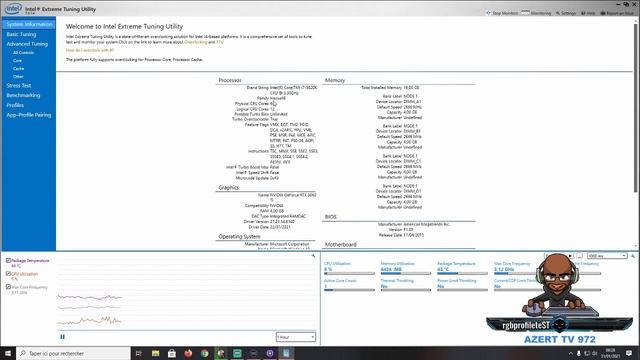Open the sampling interval dropdown in monitor panel
This screenshot has width=640, height=360.
607,256
